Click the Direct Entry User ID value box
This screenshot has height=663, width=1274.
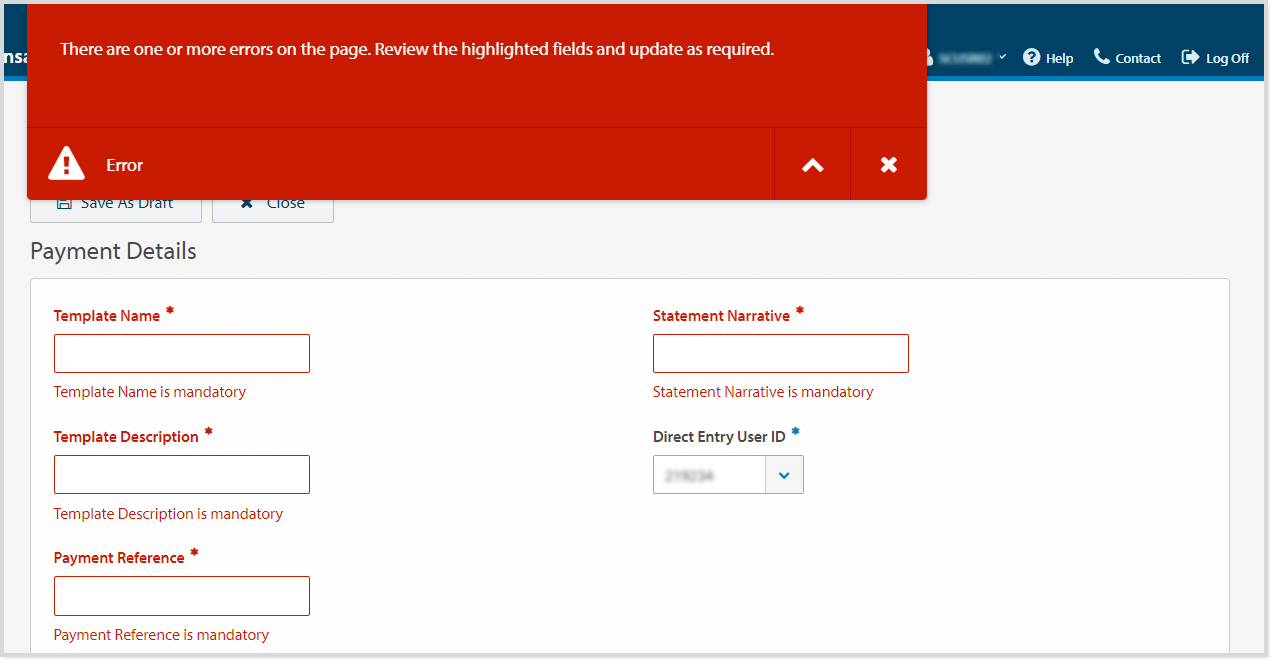(709, 475)
